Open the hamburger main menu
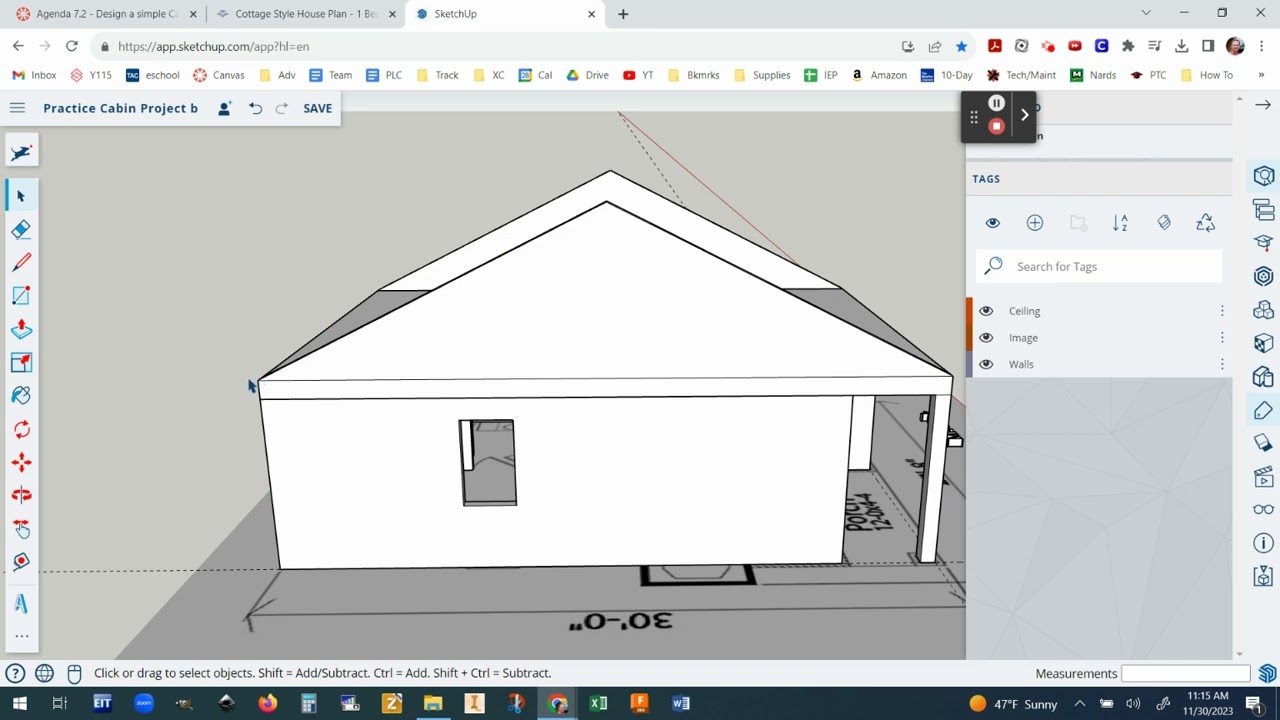The image size is (1280, 720). (17, 108)
